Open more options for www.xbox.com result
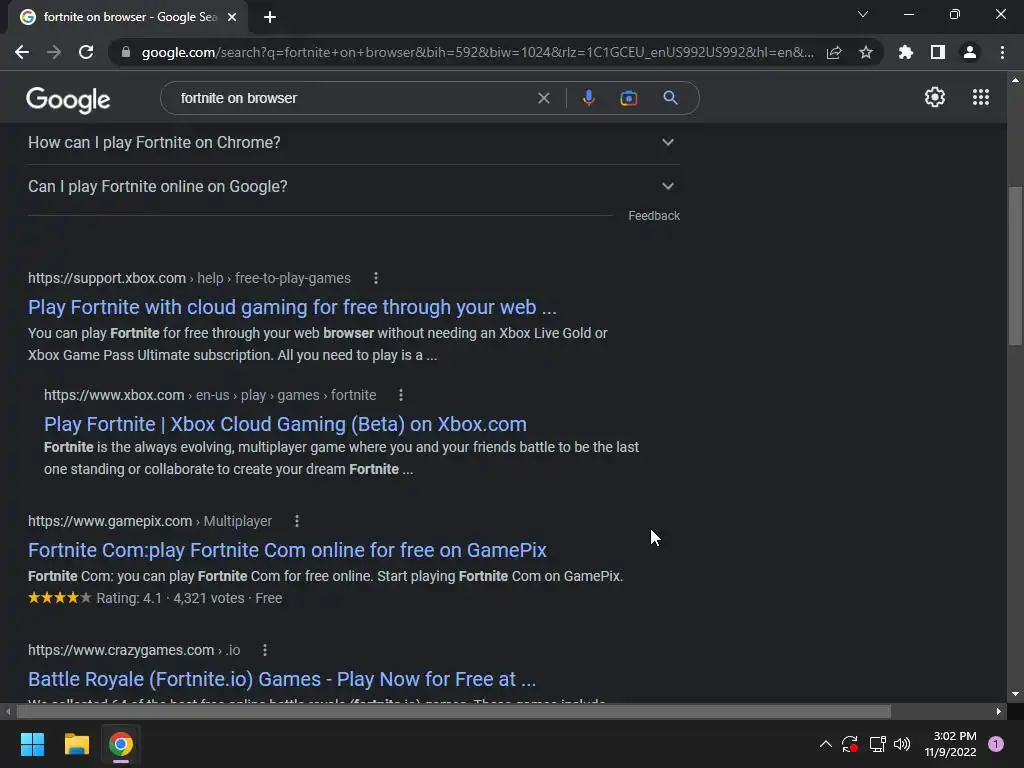 tap(401, 395)
